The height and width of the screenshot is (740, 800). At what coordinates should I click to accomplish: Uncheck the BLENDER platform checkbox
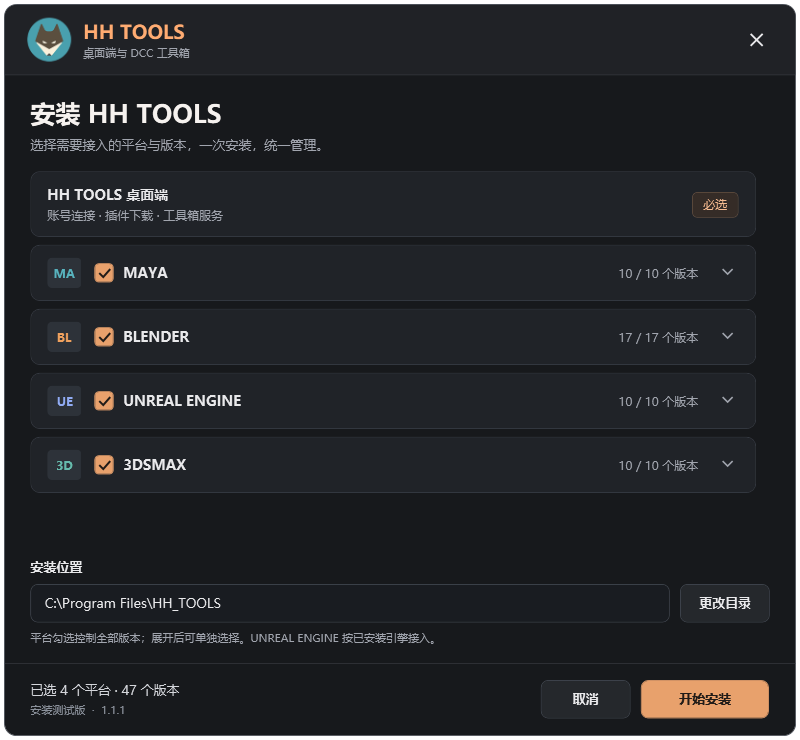pyautogui.click(x=104, y=337)
